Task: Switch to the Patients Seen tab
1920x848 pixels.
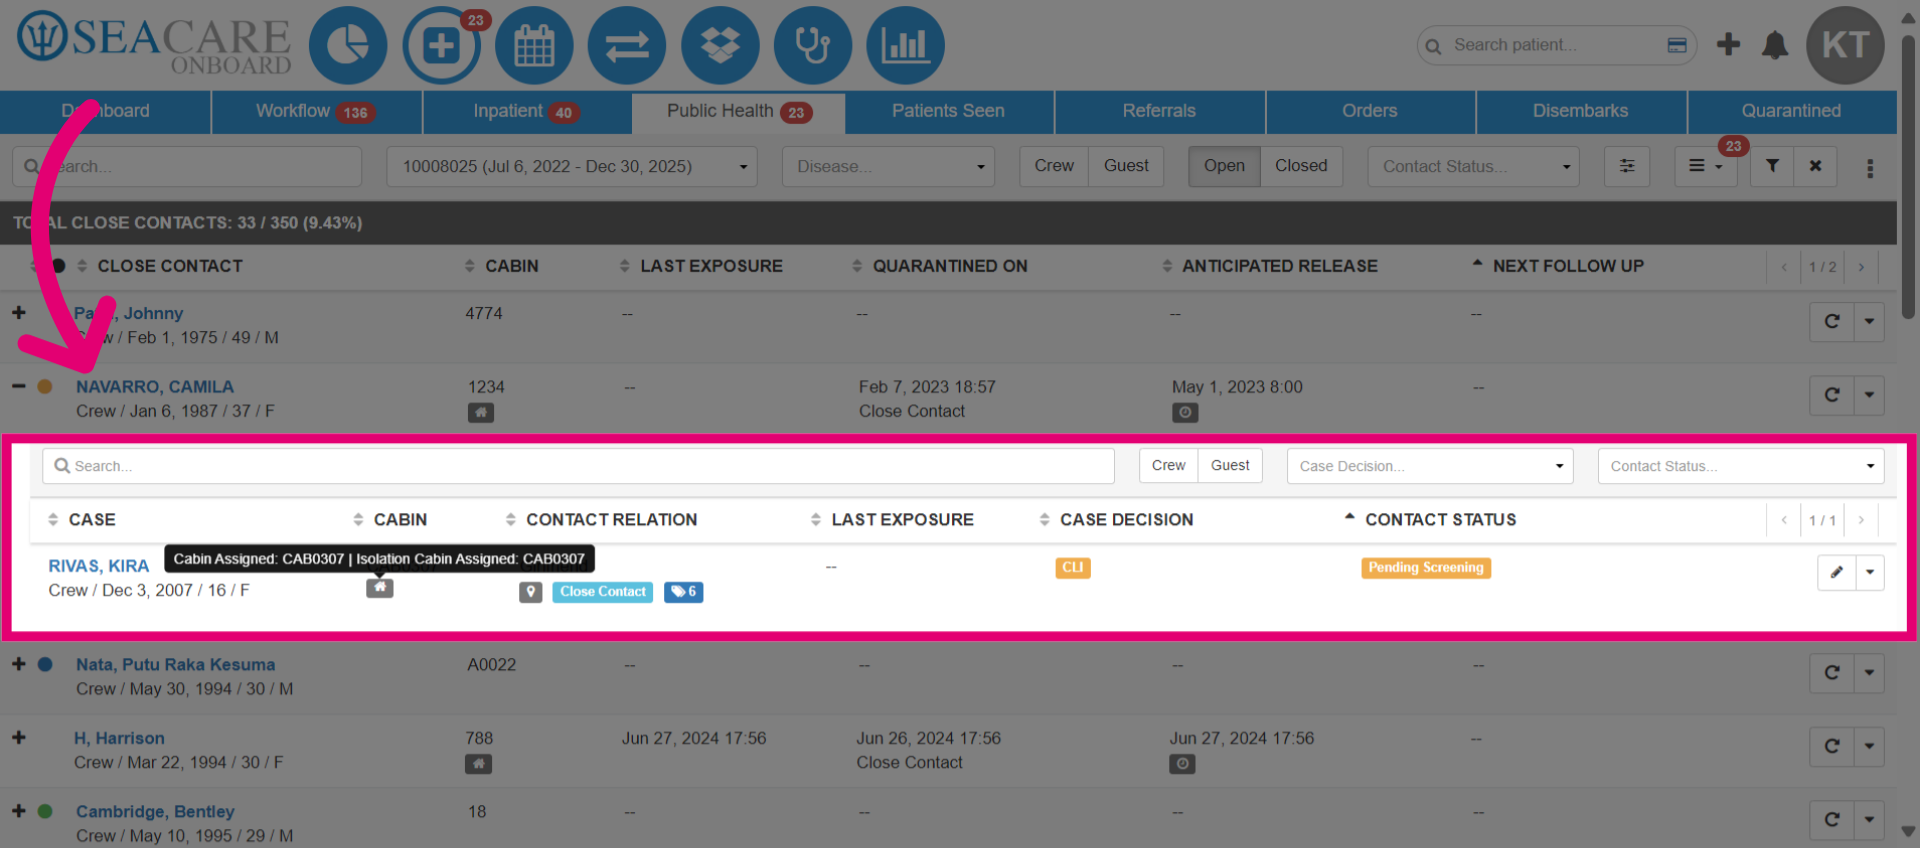Action: 948,112
